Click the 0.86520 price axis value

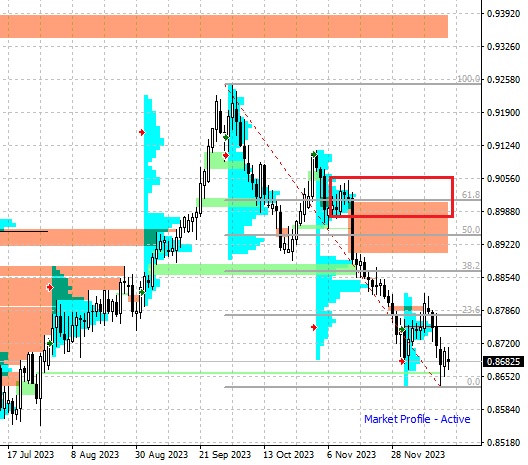(504, 376)
